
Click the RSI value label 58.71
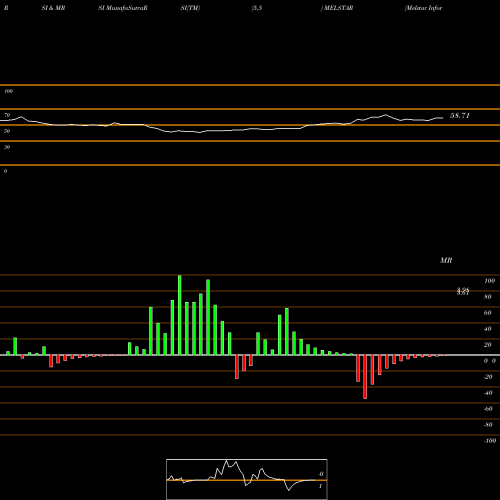click(460, 116)
